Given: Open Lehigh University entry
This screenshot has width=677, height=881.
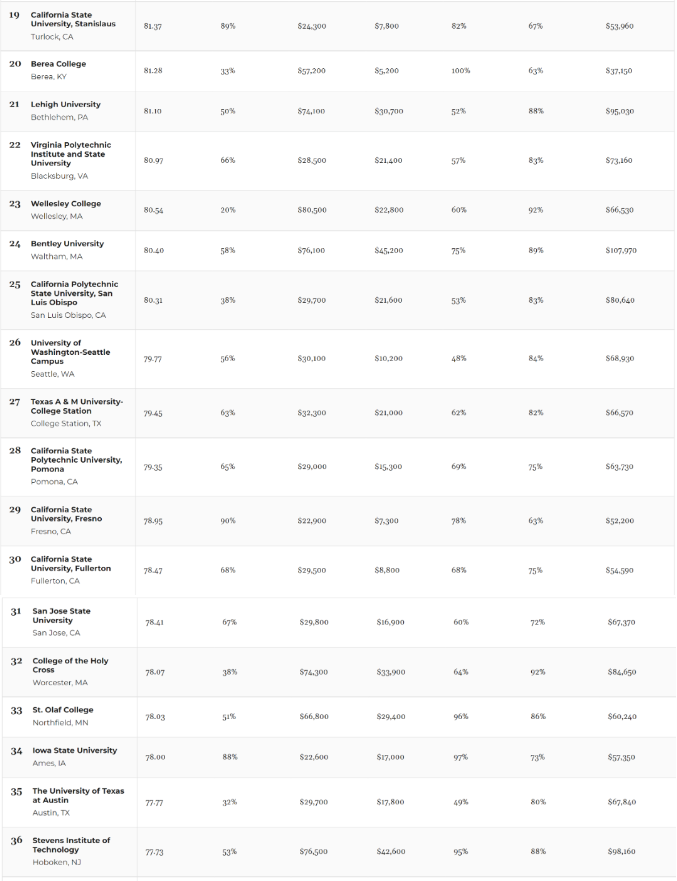Looking at the screenshot, I should (x=65, y=104).
